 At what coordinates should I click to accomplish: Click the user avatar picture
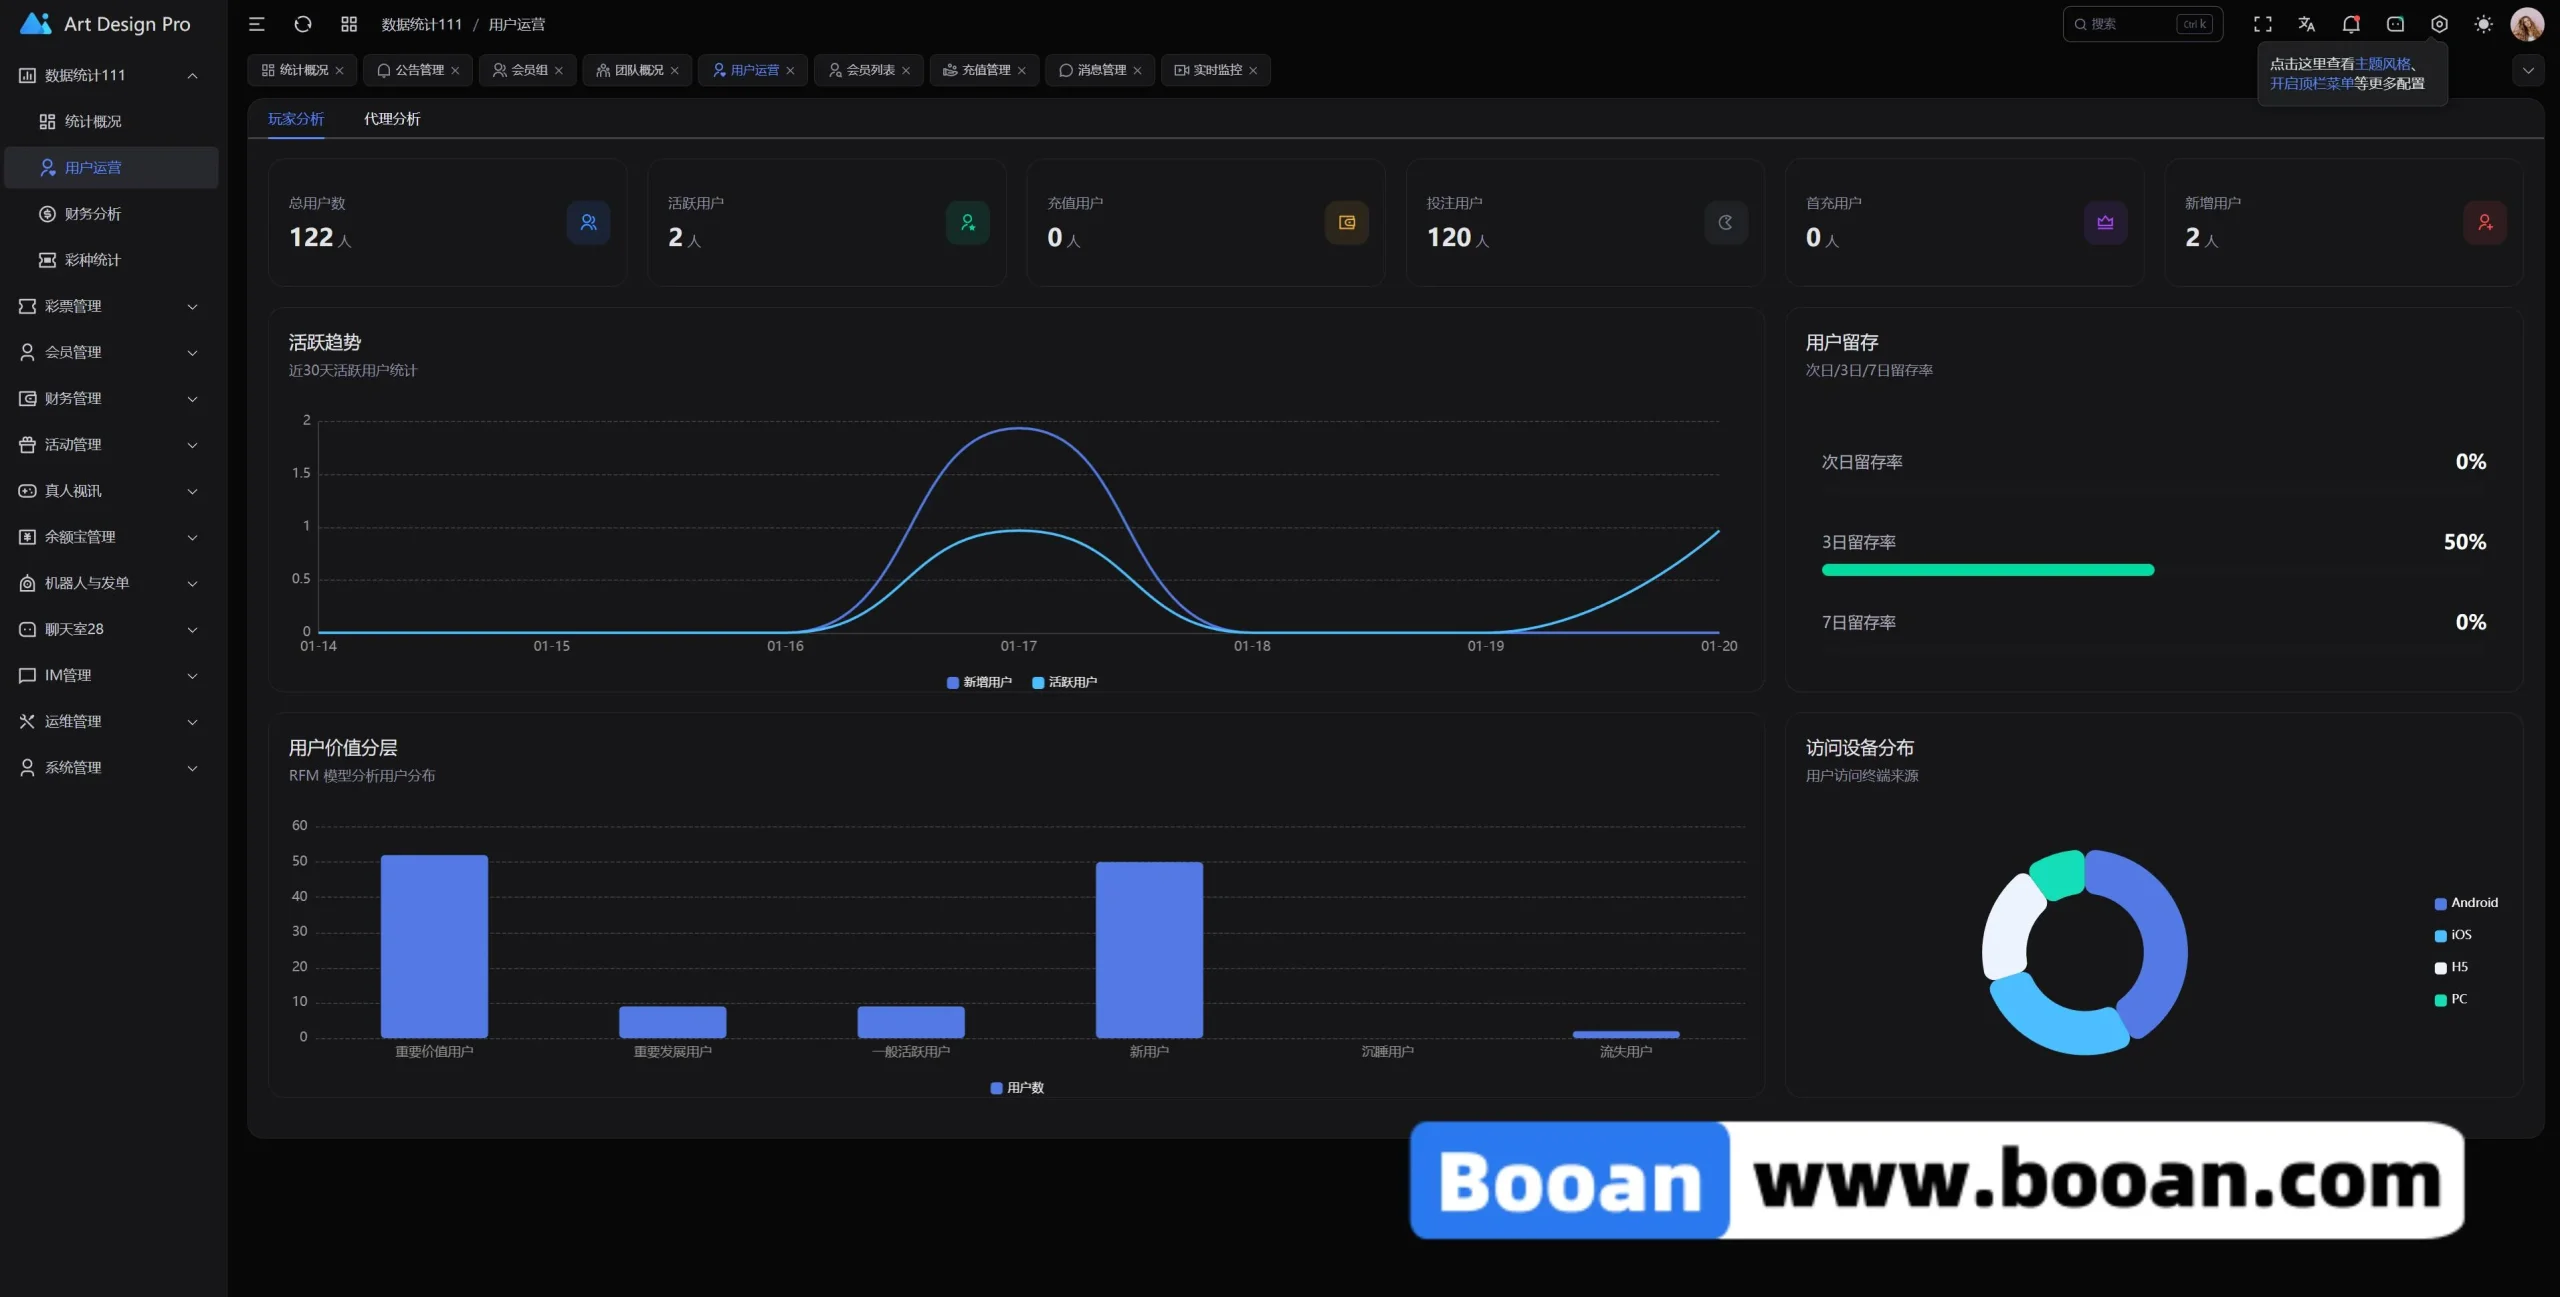point(2527,24)
